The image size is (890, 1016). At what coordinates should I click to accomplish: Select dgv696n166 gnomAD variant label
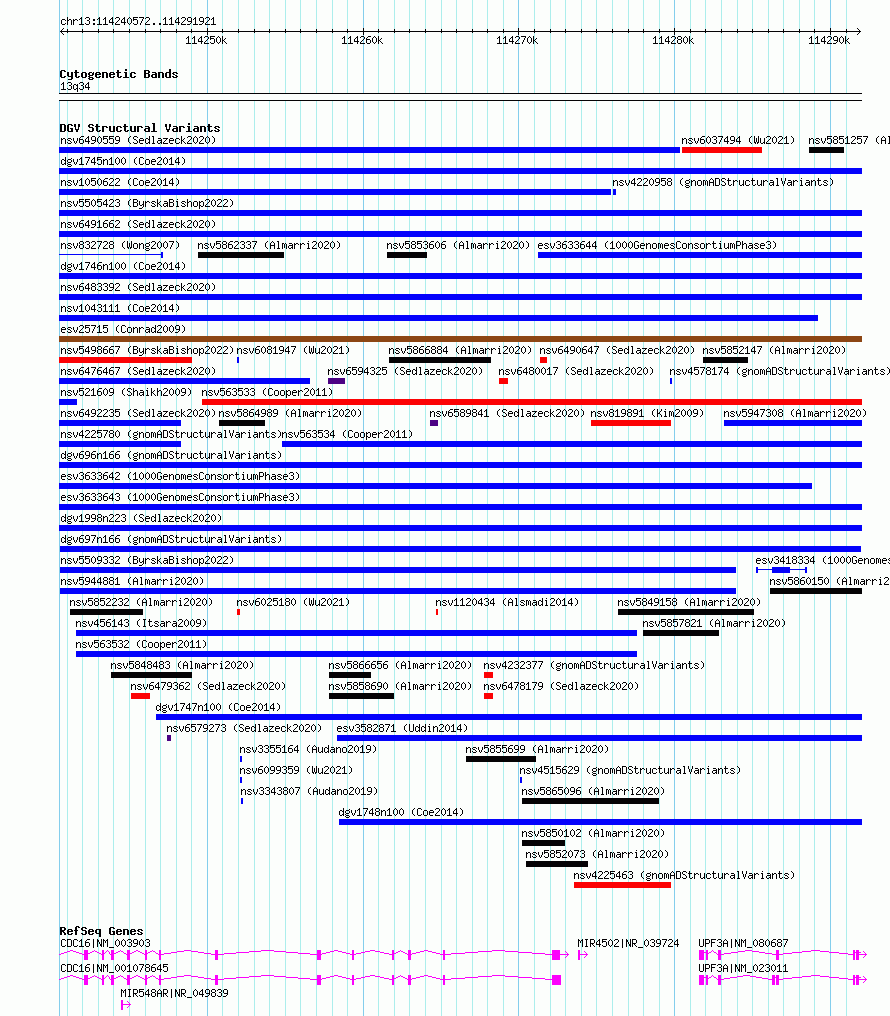pos(171,455)
